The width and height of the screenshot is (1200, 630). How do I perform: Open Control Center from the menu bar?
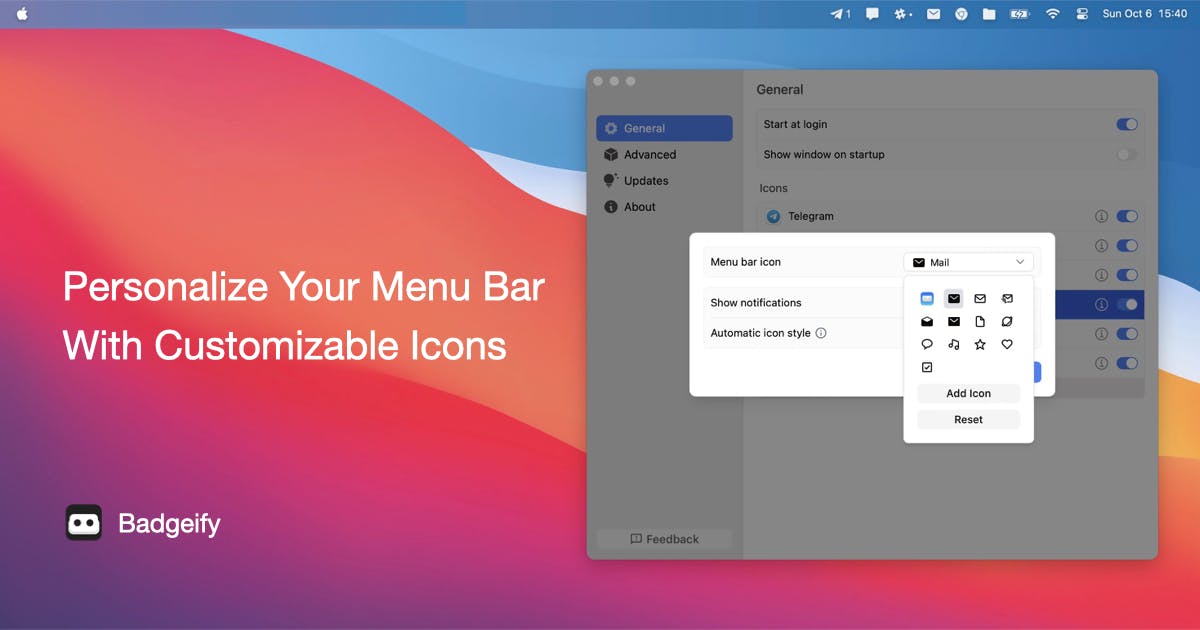1082,14
